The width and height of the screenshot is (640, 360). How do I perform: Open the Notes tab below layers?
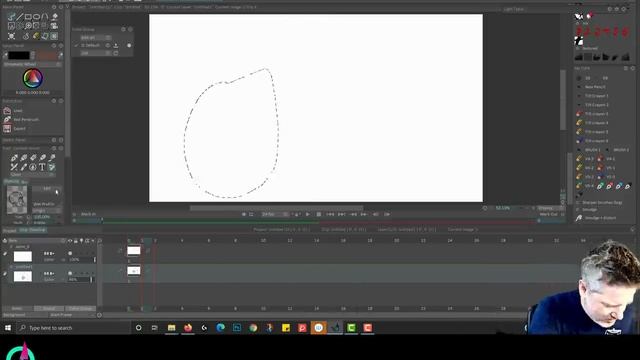17,309
